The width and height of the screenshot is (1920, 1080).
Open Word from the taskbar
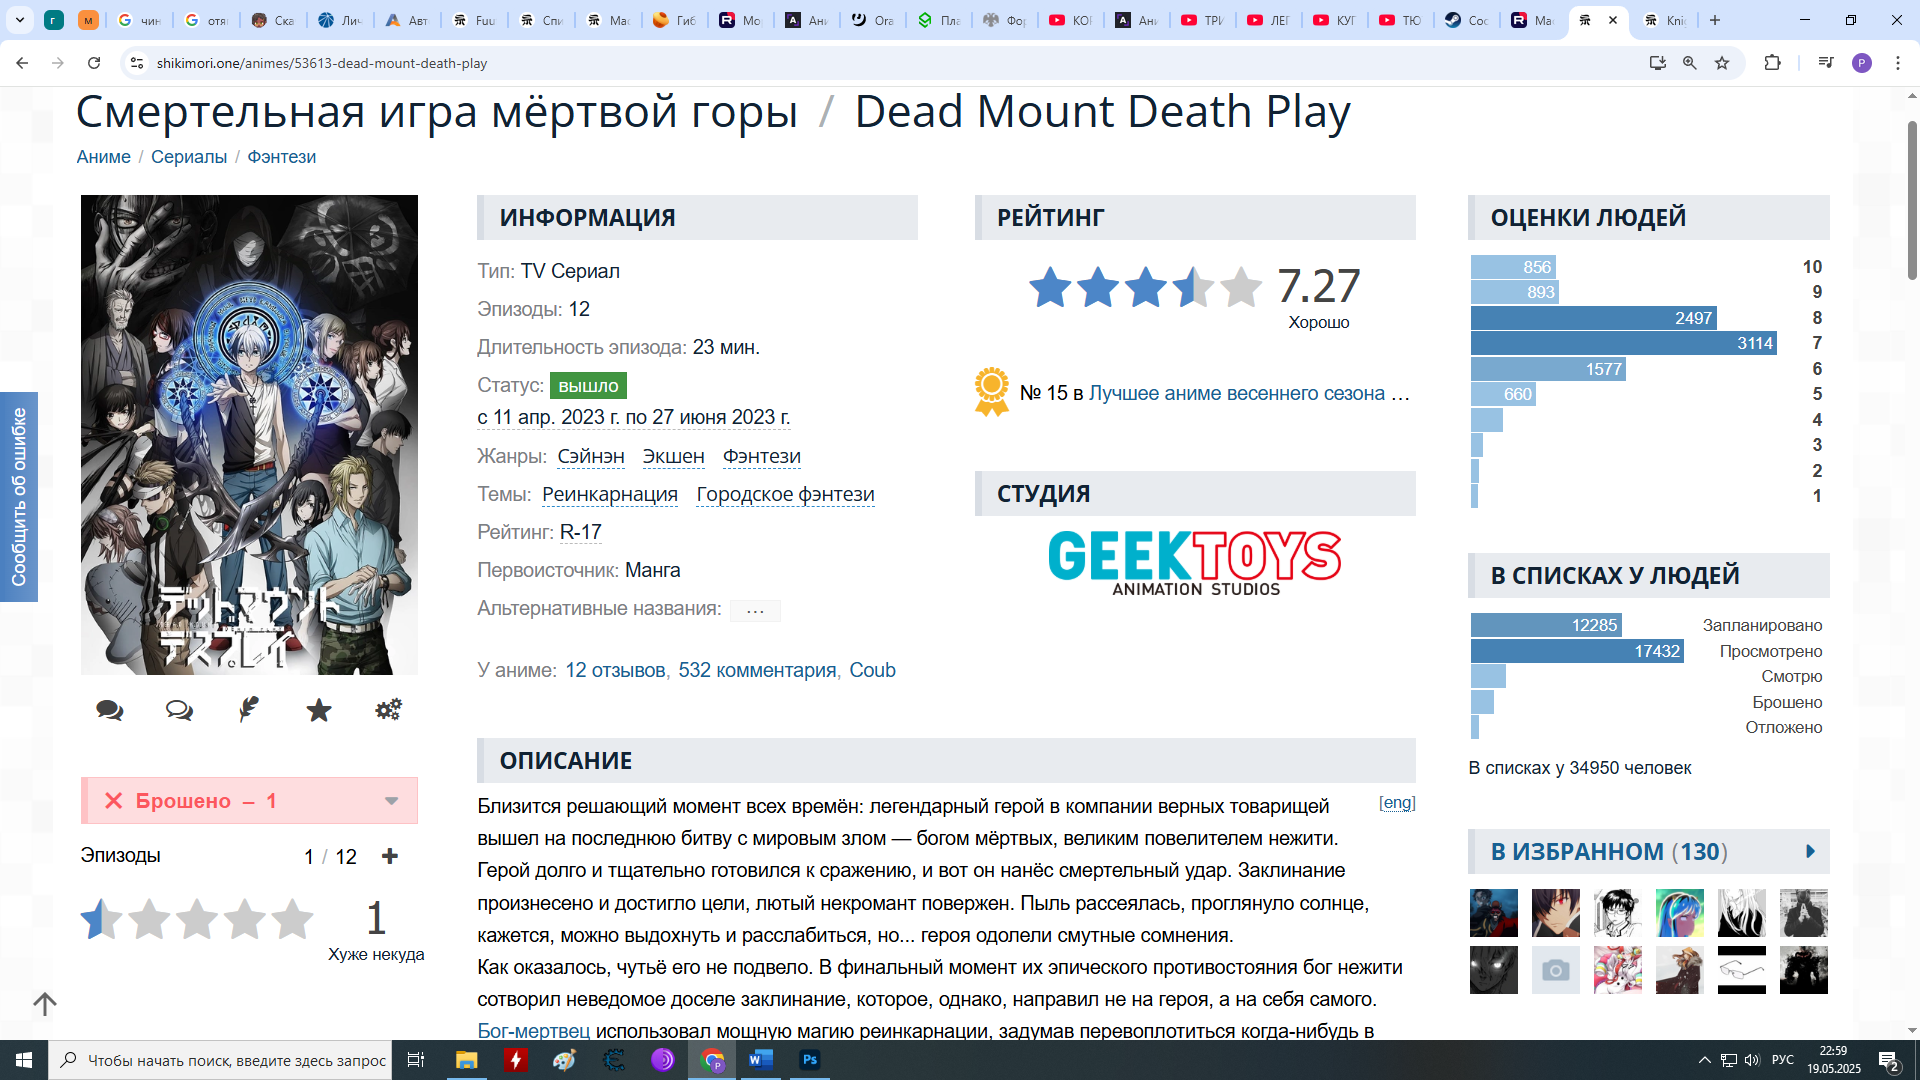click(x=761, y=1060)
